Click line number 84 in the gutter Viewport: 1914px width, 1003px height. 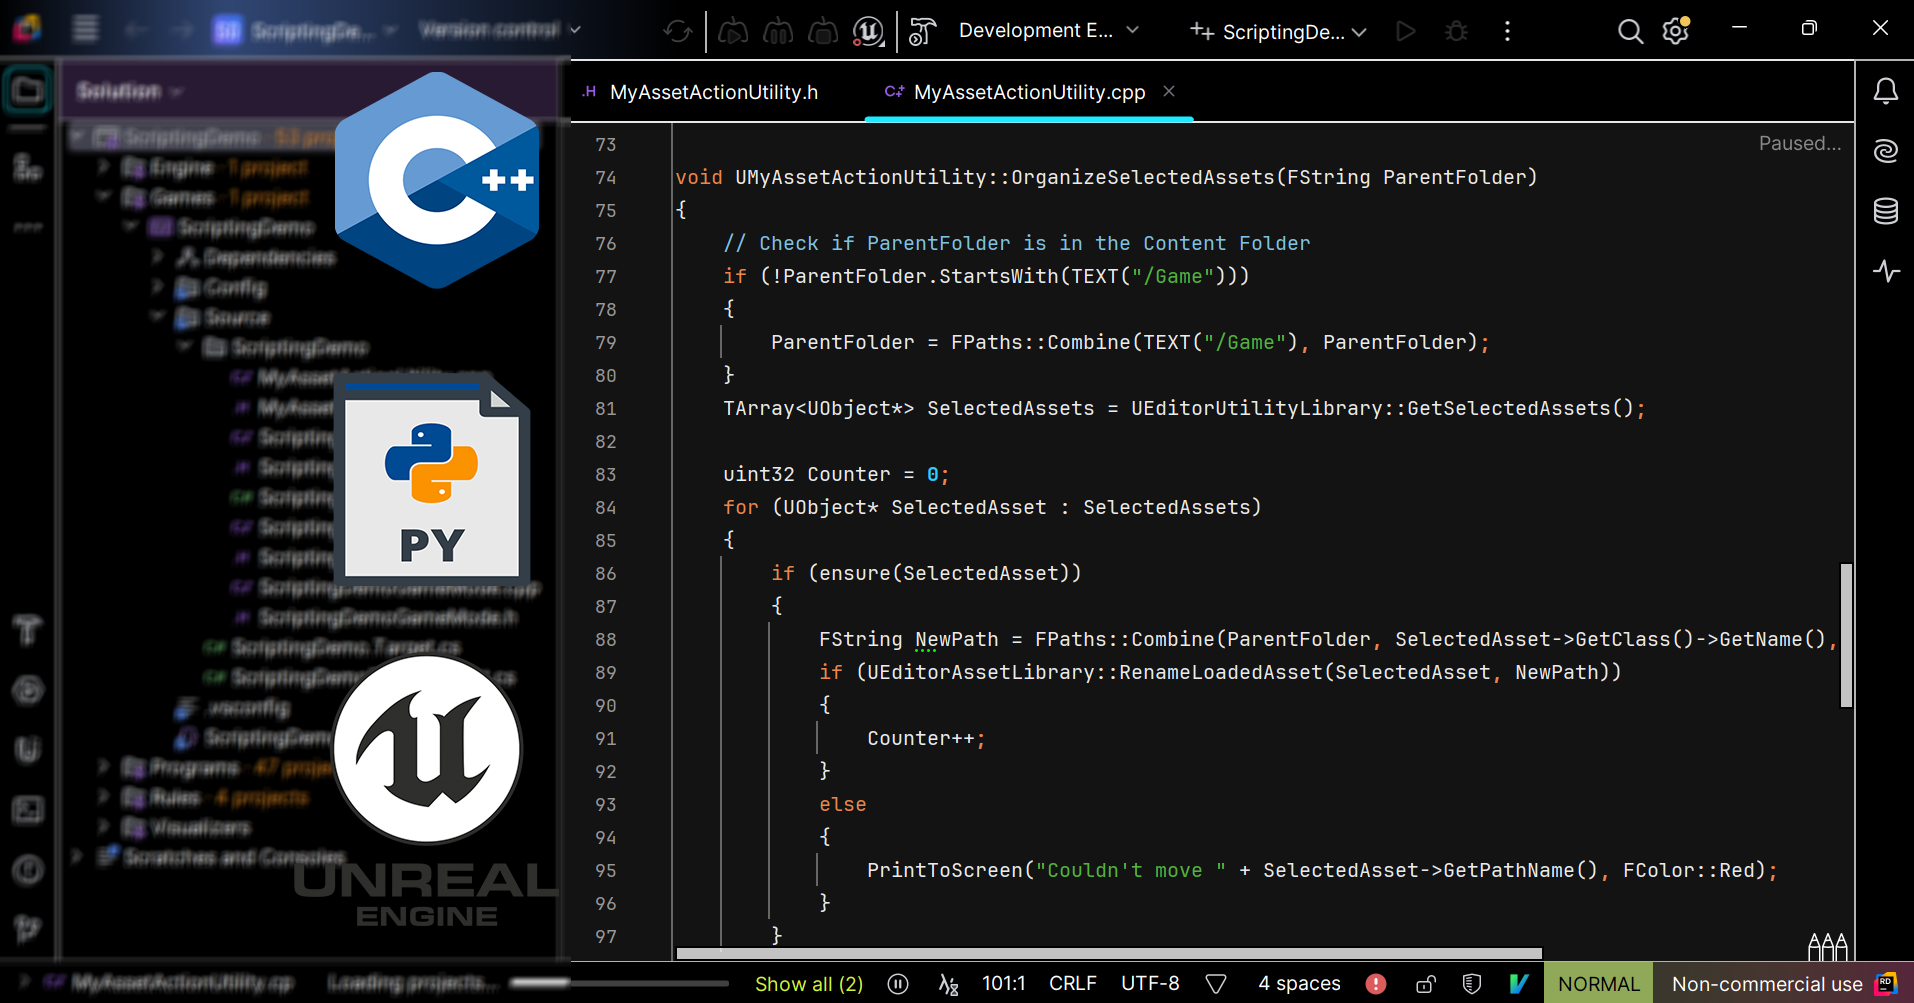[605, 507]
